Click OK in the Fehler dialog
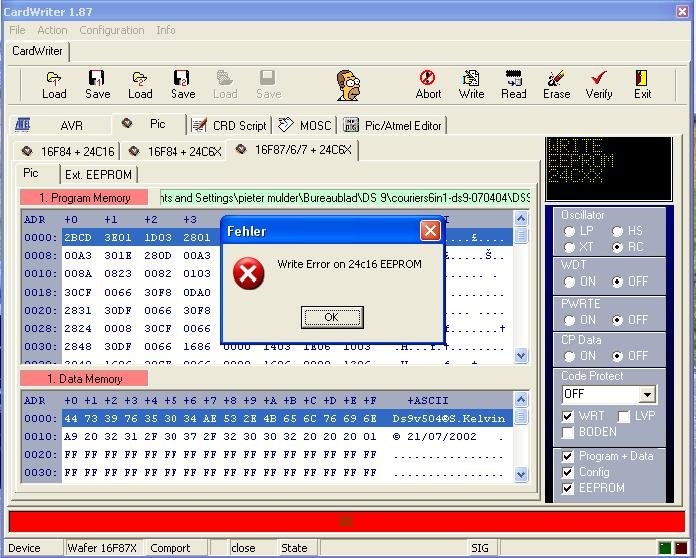The height and width of the screenshot is (558, 696). pyautogui.click(x=332, y=317)
